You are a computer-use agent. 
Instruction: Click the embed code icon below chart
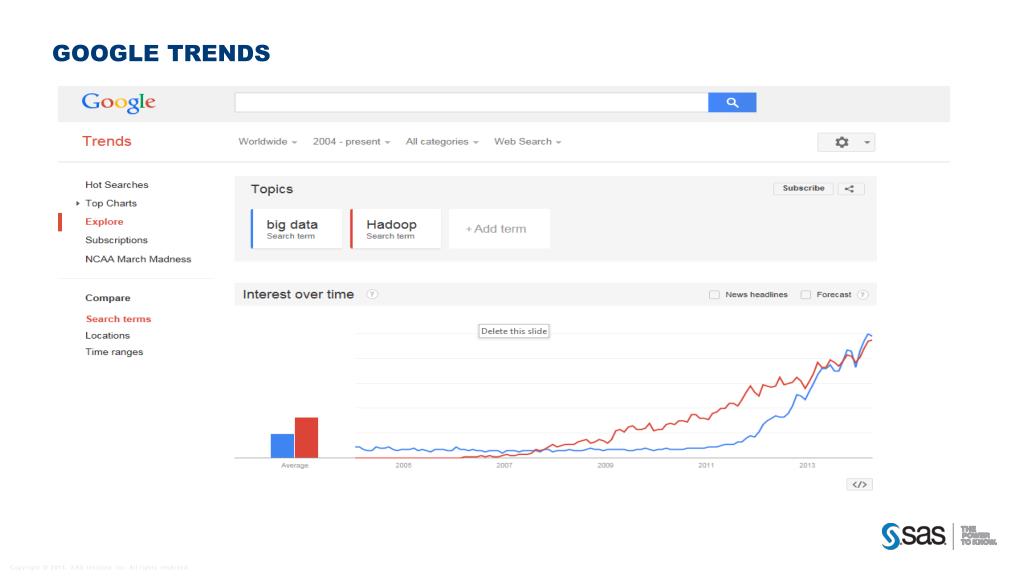859,485
